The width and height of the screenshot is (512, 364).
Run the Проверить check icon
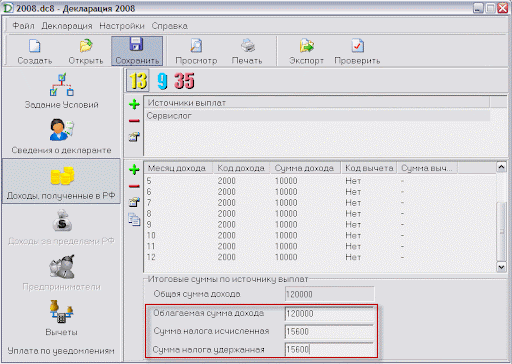tap(357, 51)
